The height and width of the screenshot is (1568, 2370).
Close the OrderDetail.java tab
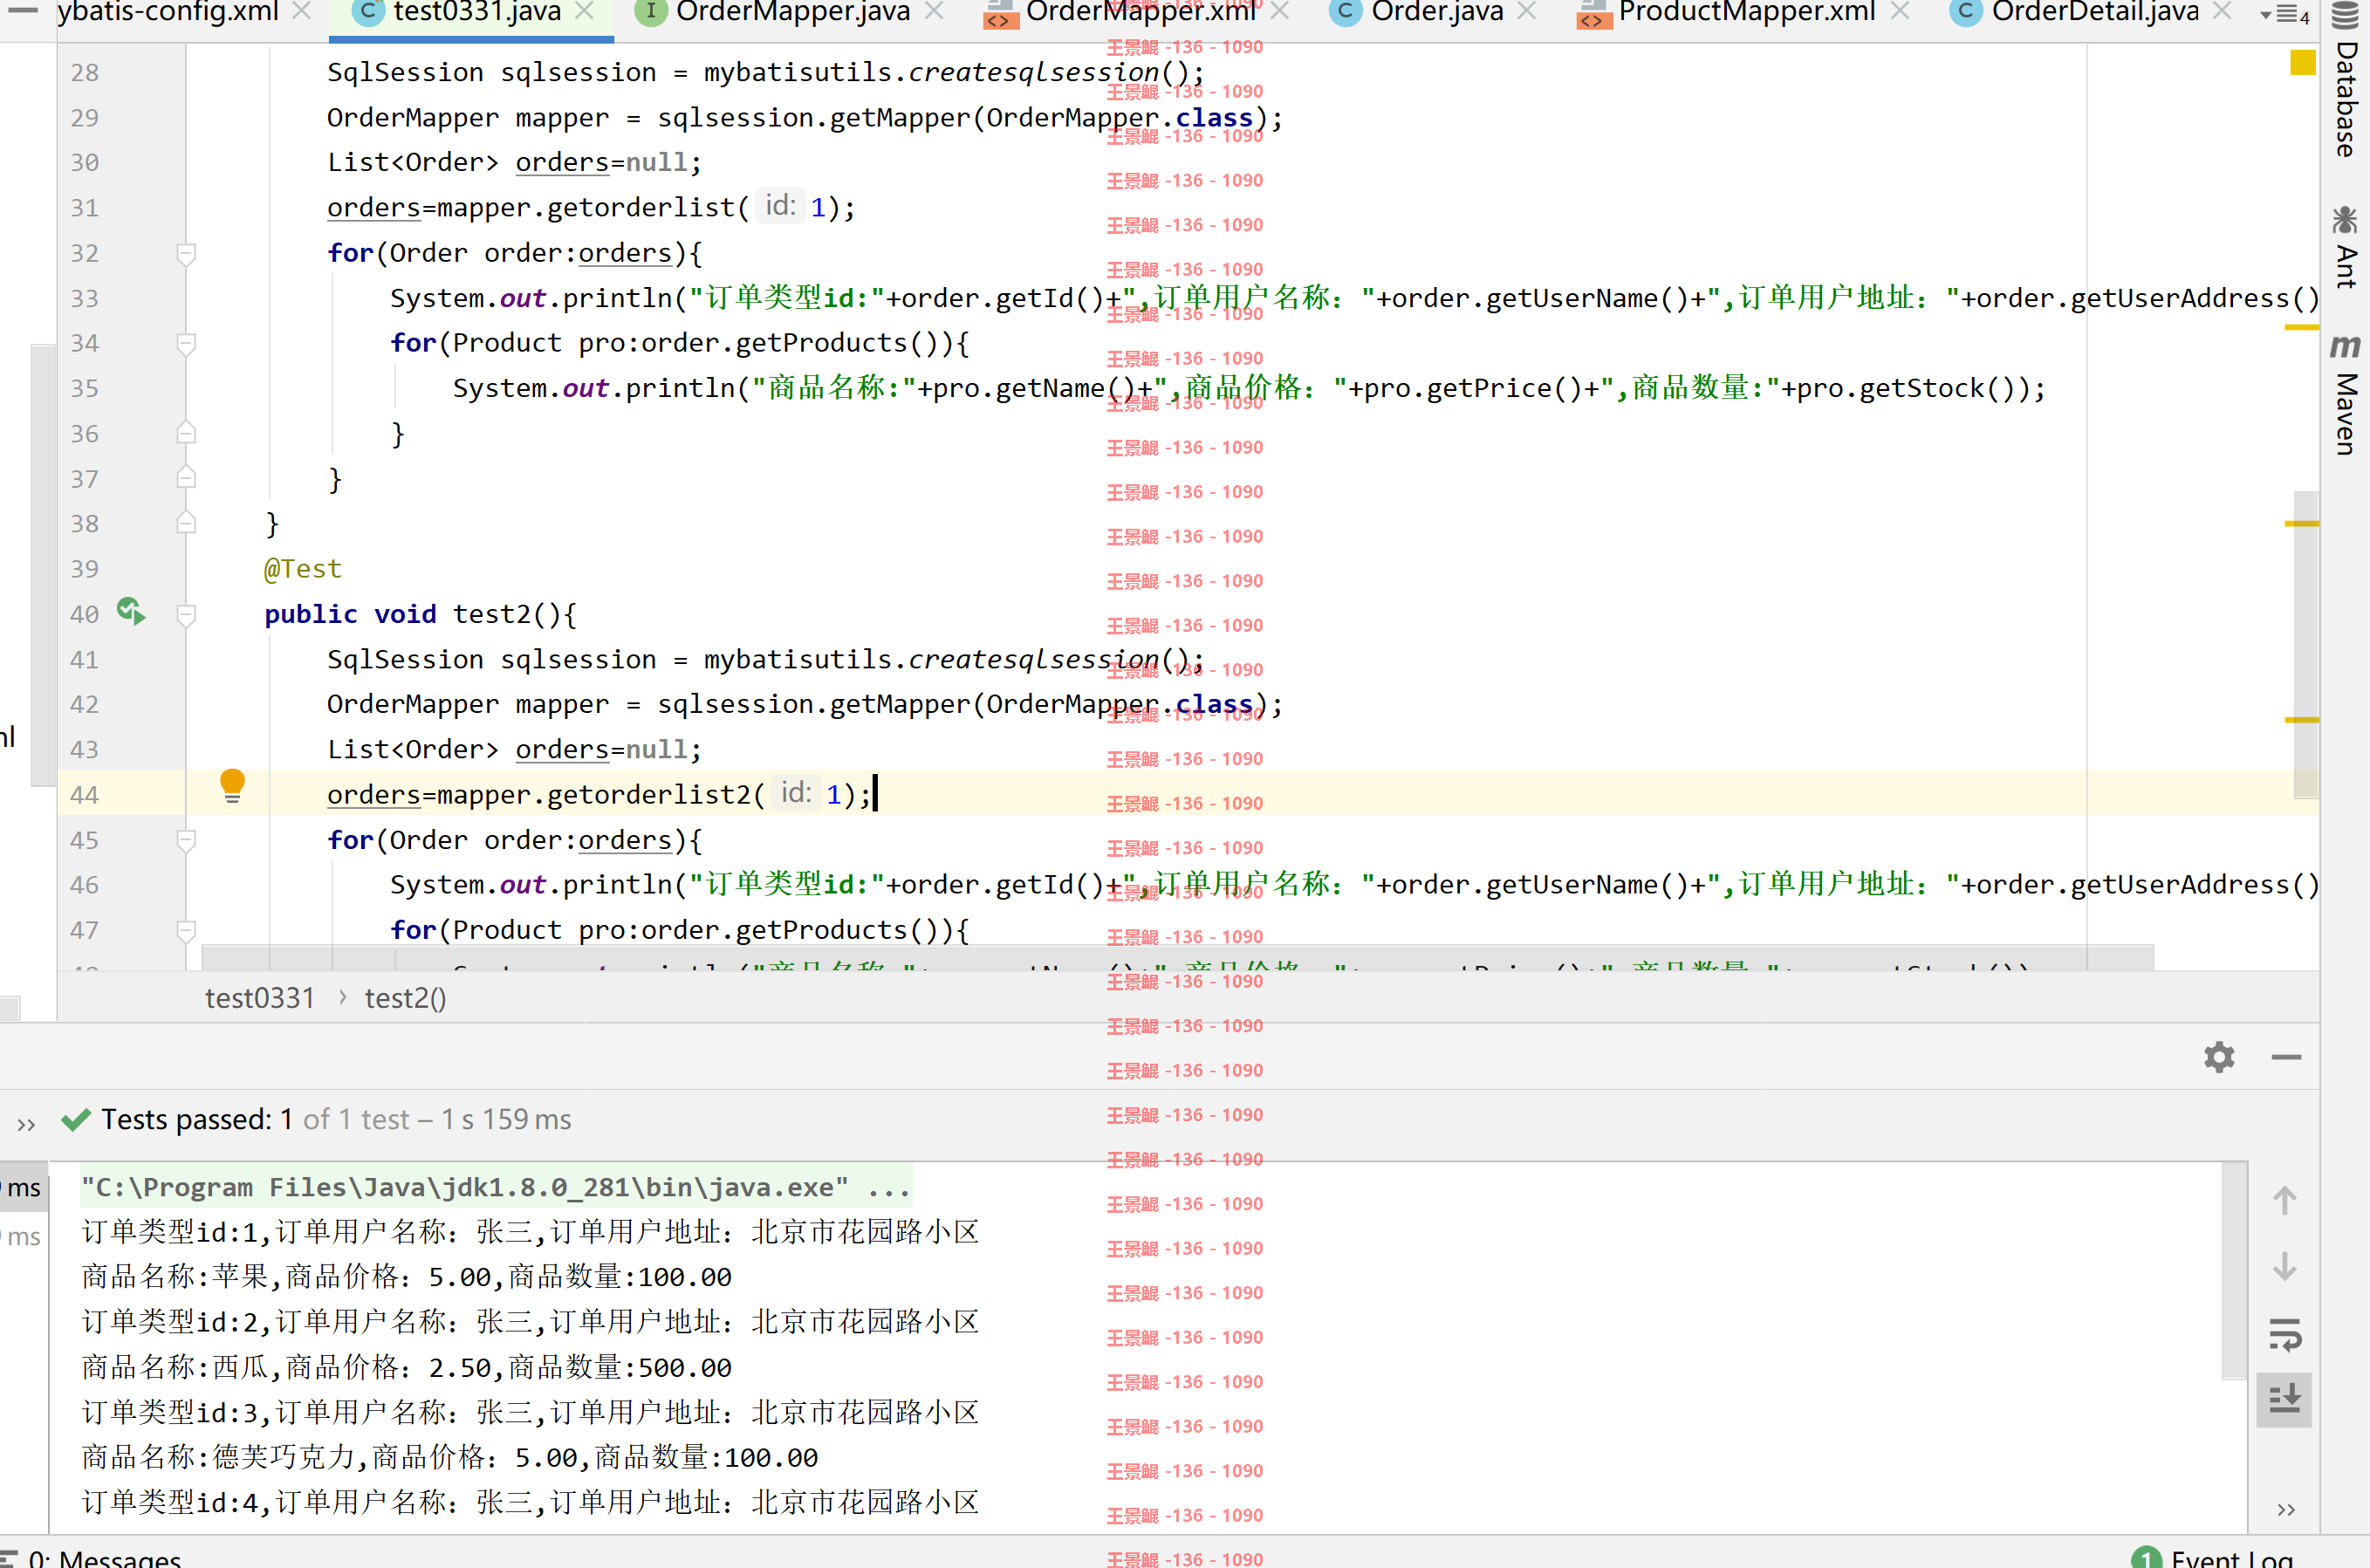(2222, 12)
